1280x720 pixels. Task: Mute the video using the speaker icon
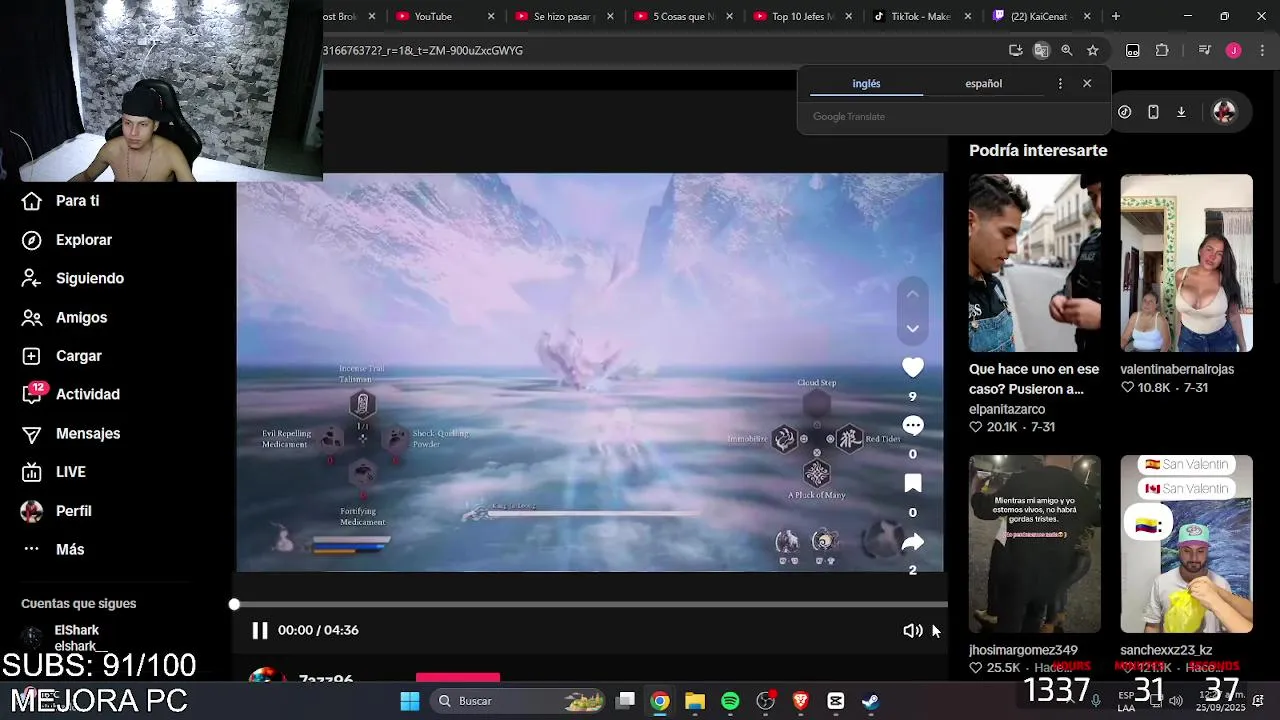coord(912,630)
